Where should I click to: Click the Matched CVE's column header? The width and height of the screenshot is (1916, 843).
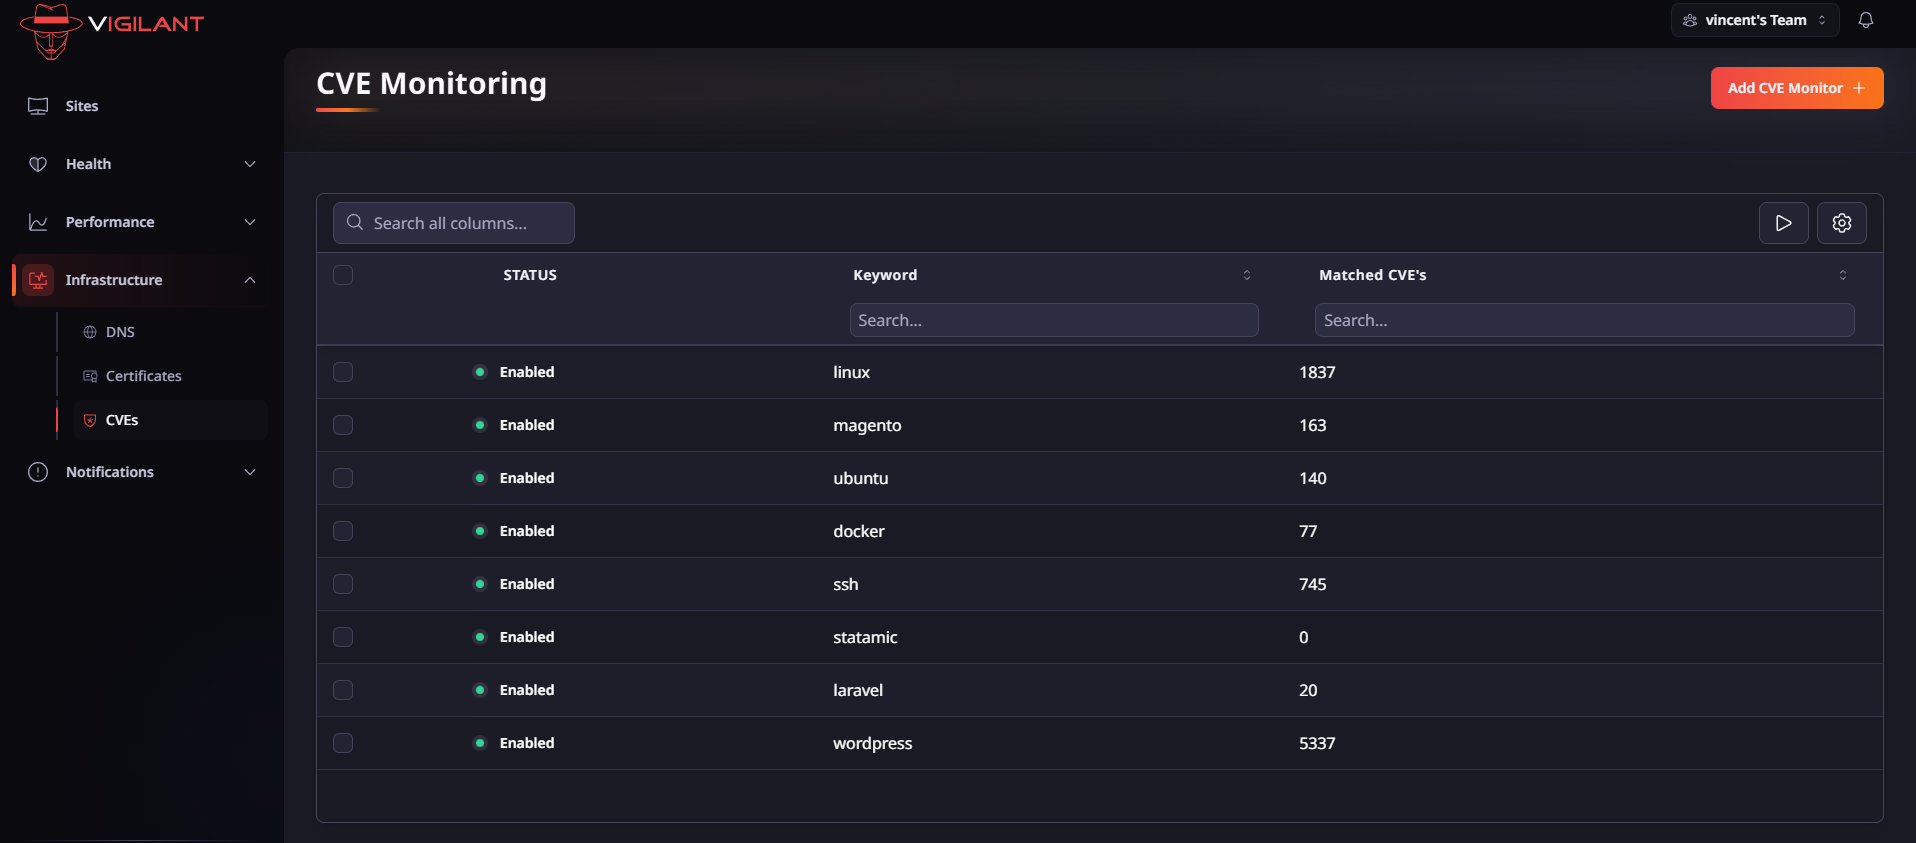tap(1373, 275)
